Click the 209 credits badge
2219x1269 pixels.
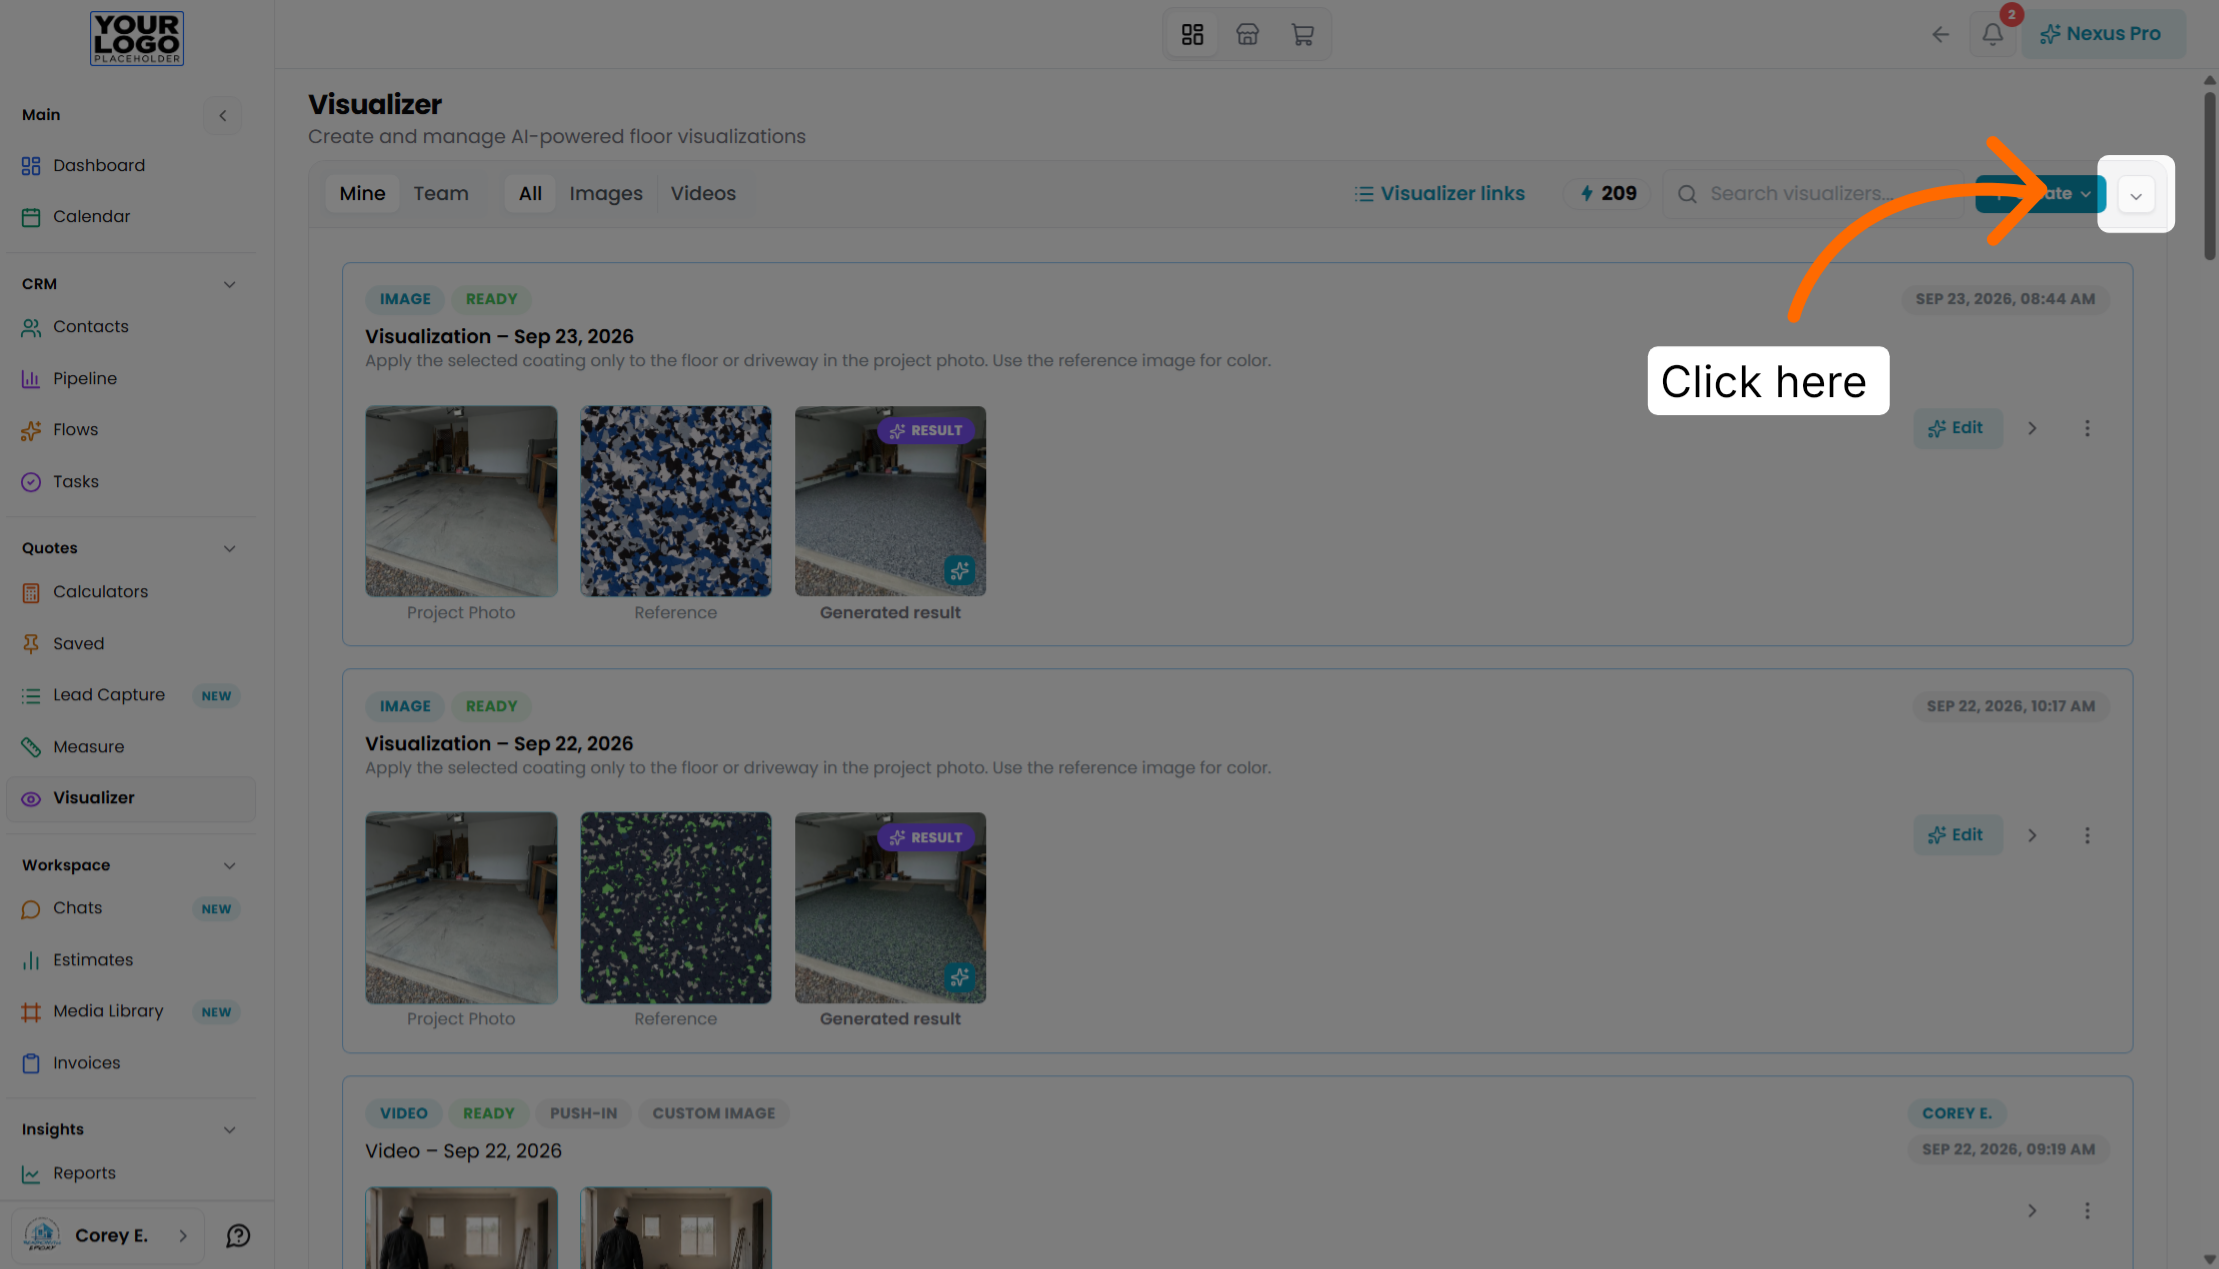point(1607,193)
